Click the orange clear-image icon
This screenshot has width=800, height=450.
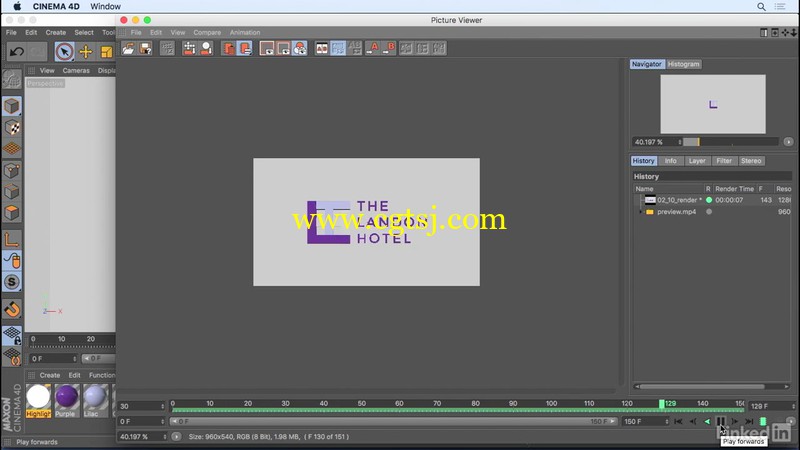pyautogui.click(x=229, y=48)
